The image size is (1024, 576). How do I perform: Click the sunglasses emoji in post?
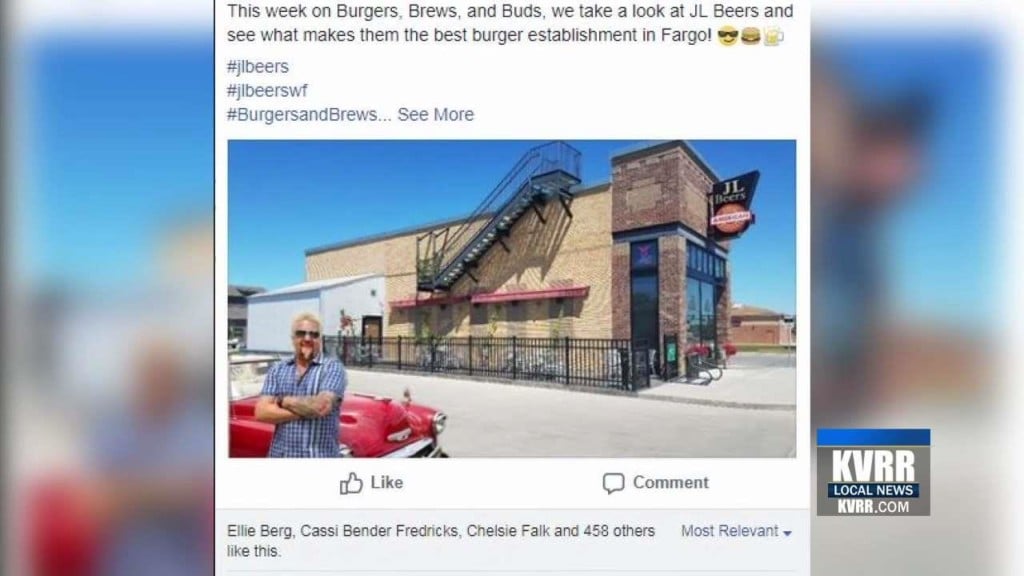click(727, 37)
